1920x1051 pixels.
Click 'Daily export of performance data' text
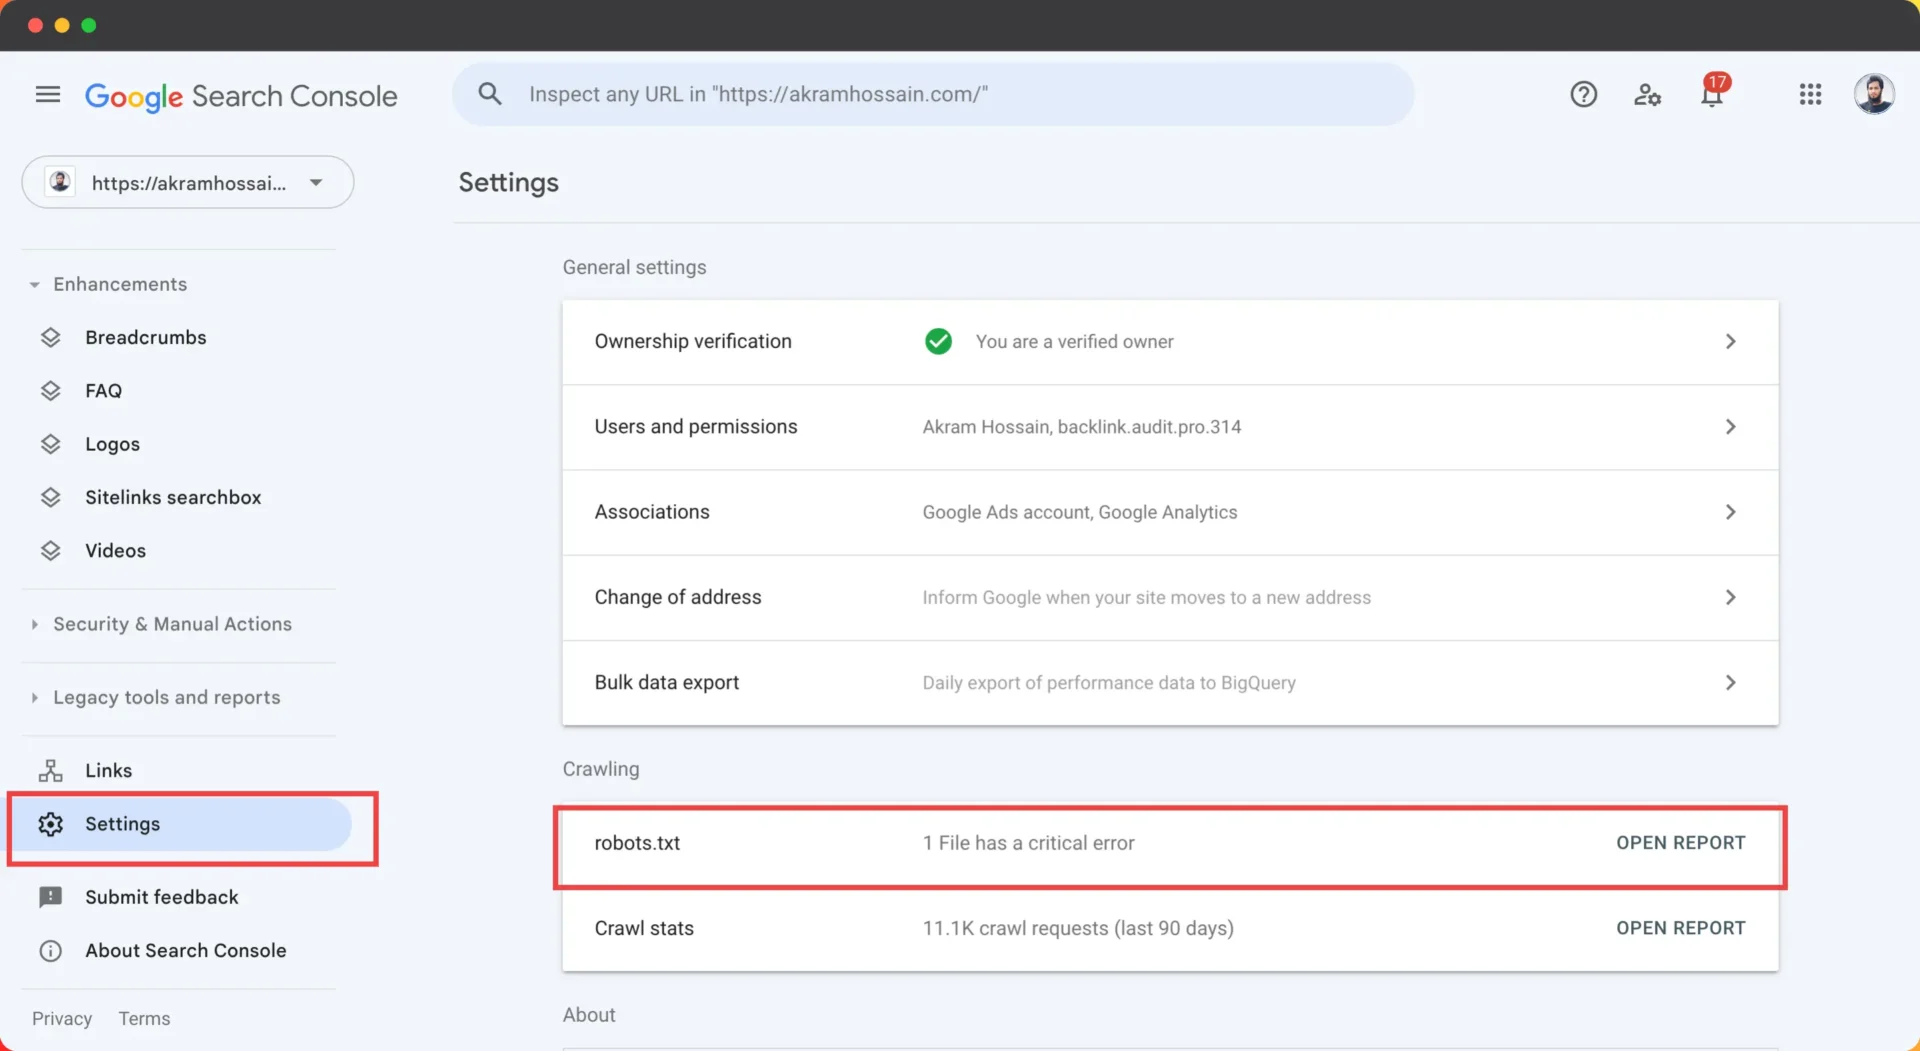1109,683
